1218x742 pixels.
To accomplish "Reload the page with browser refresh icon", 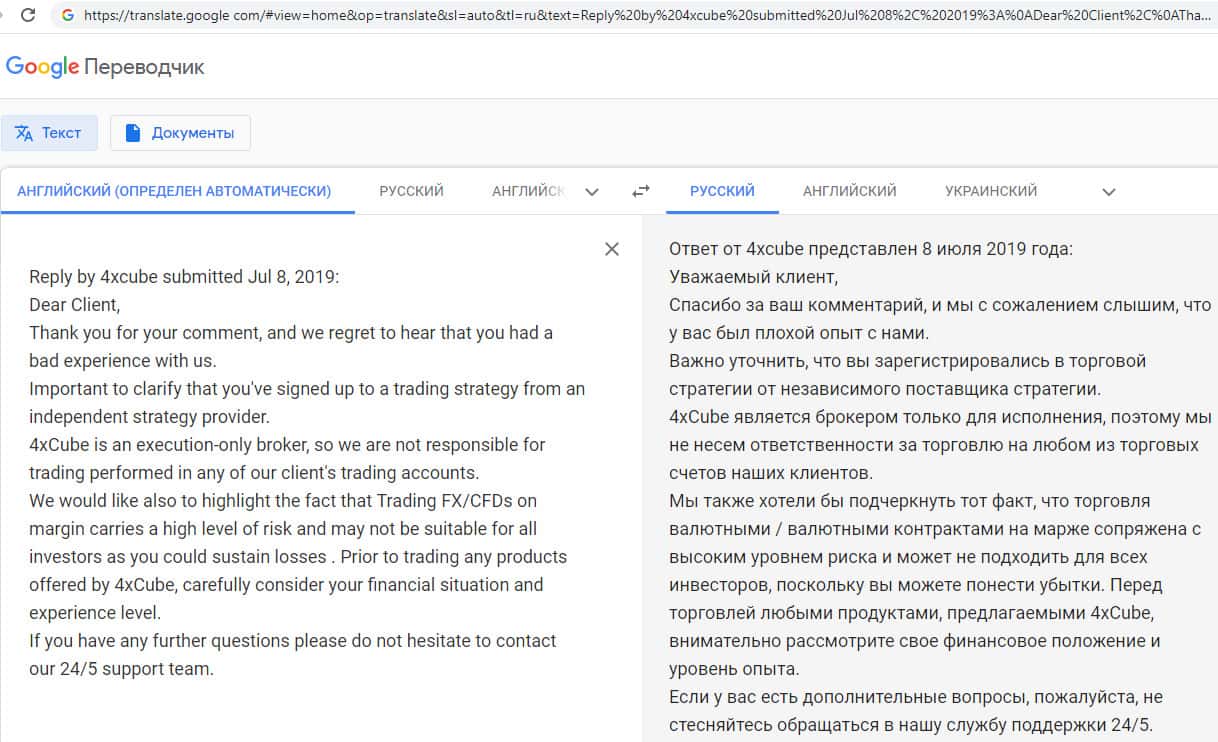I will coord(28,15).
